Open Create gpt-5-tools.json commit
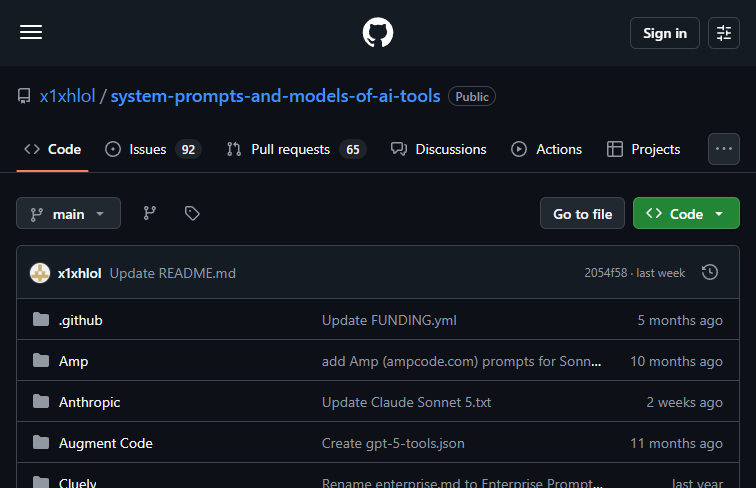756x488 pixels. tap(393, 443)
